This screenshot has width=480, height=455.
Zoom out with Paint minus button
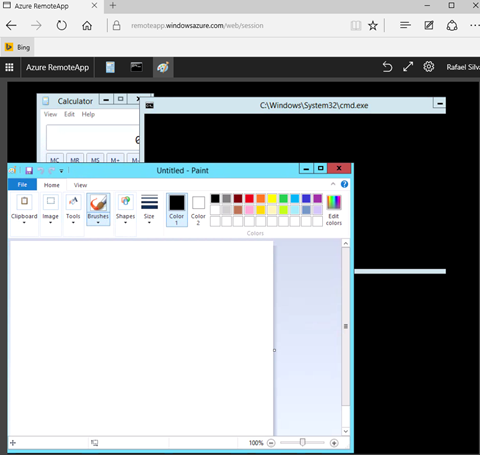[271, 443]
